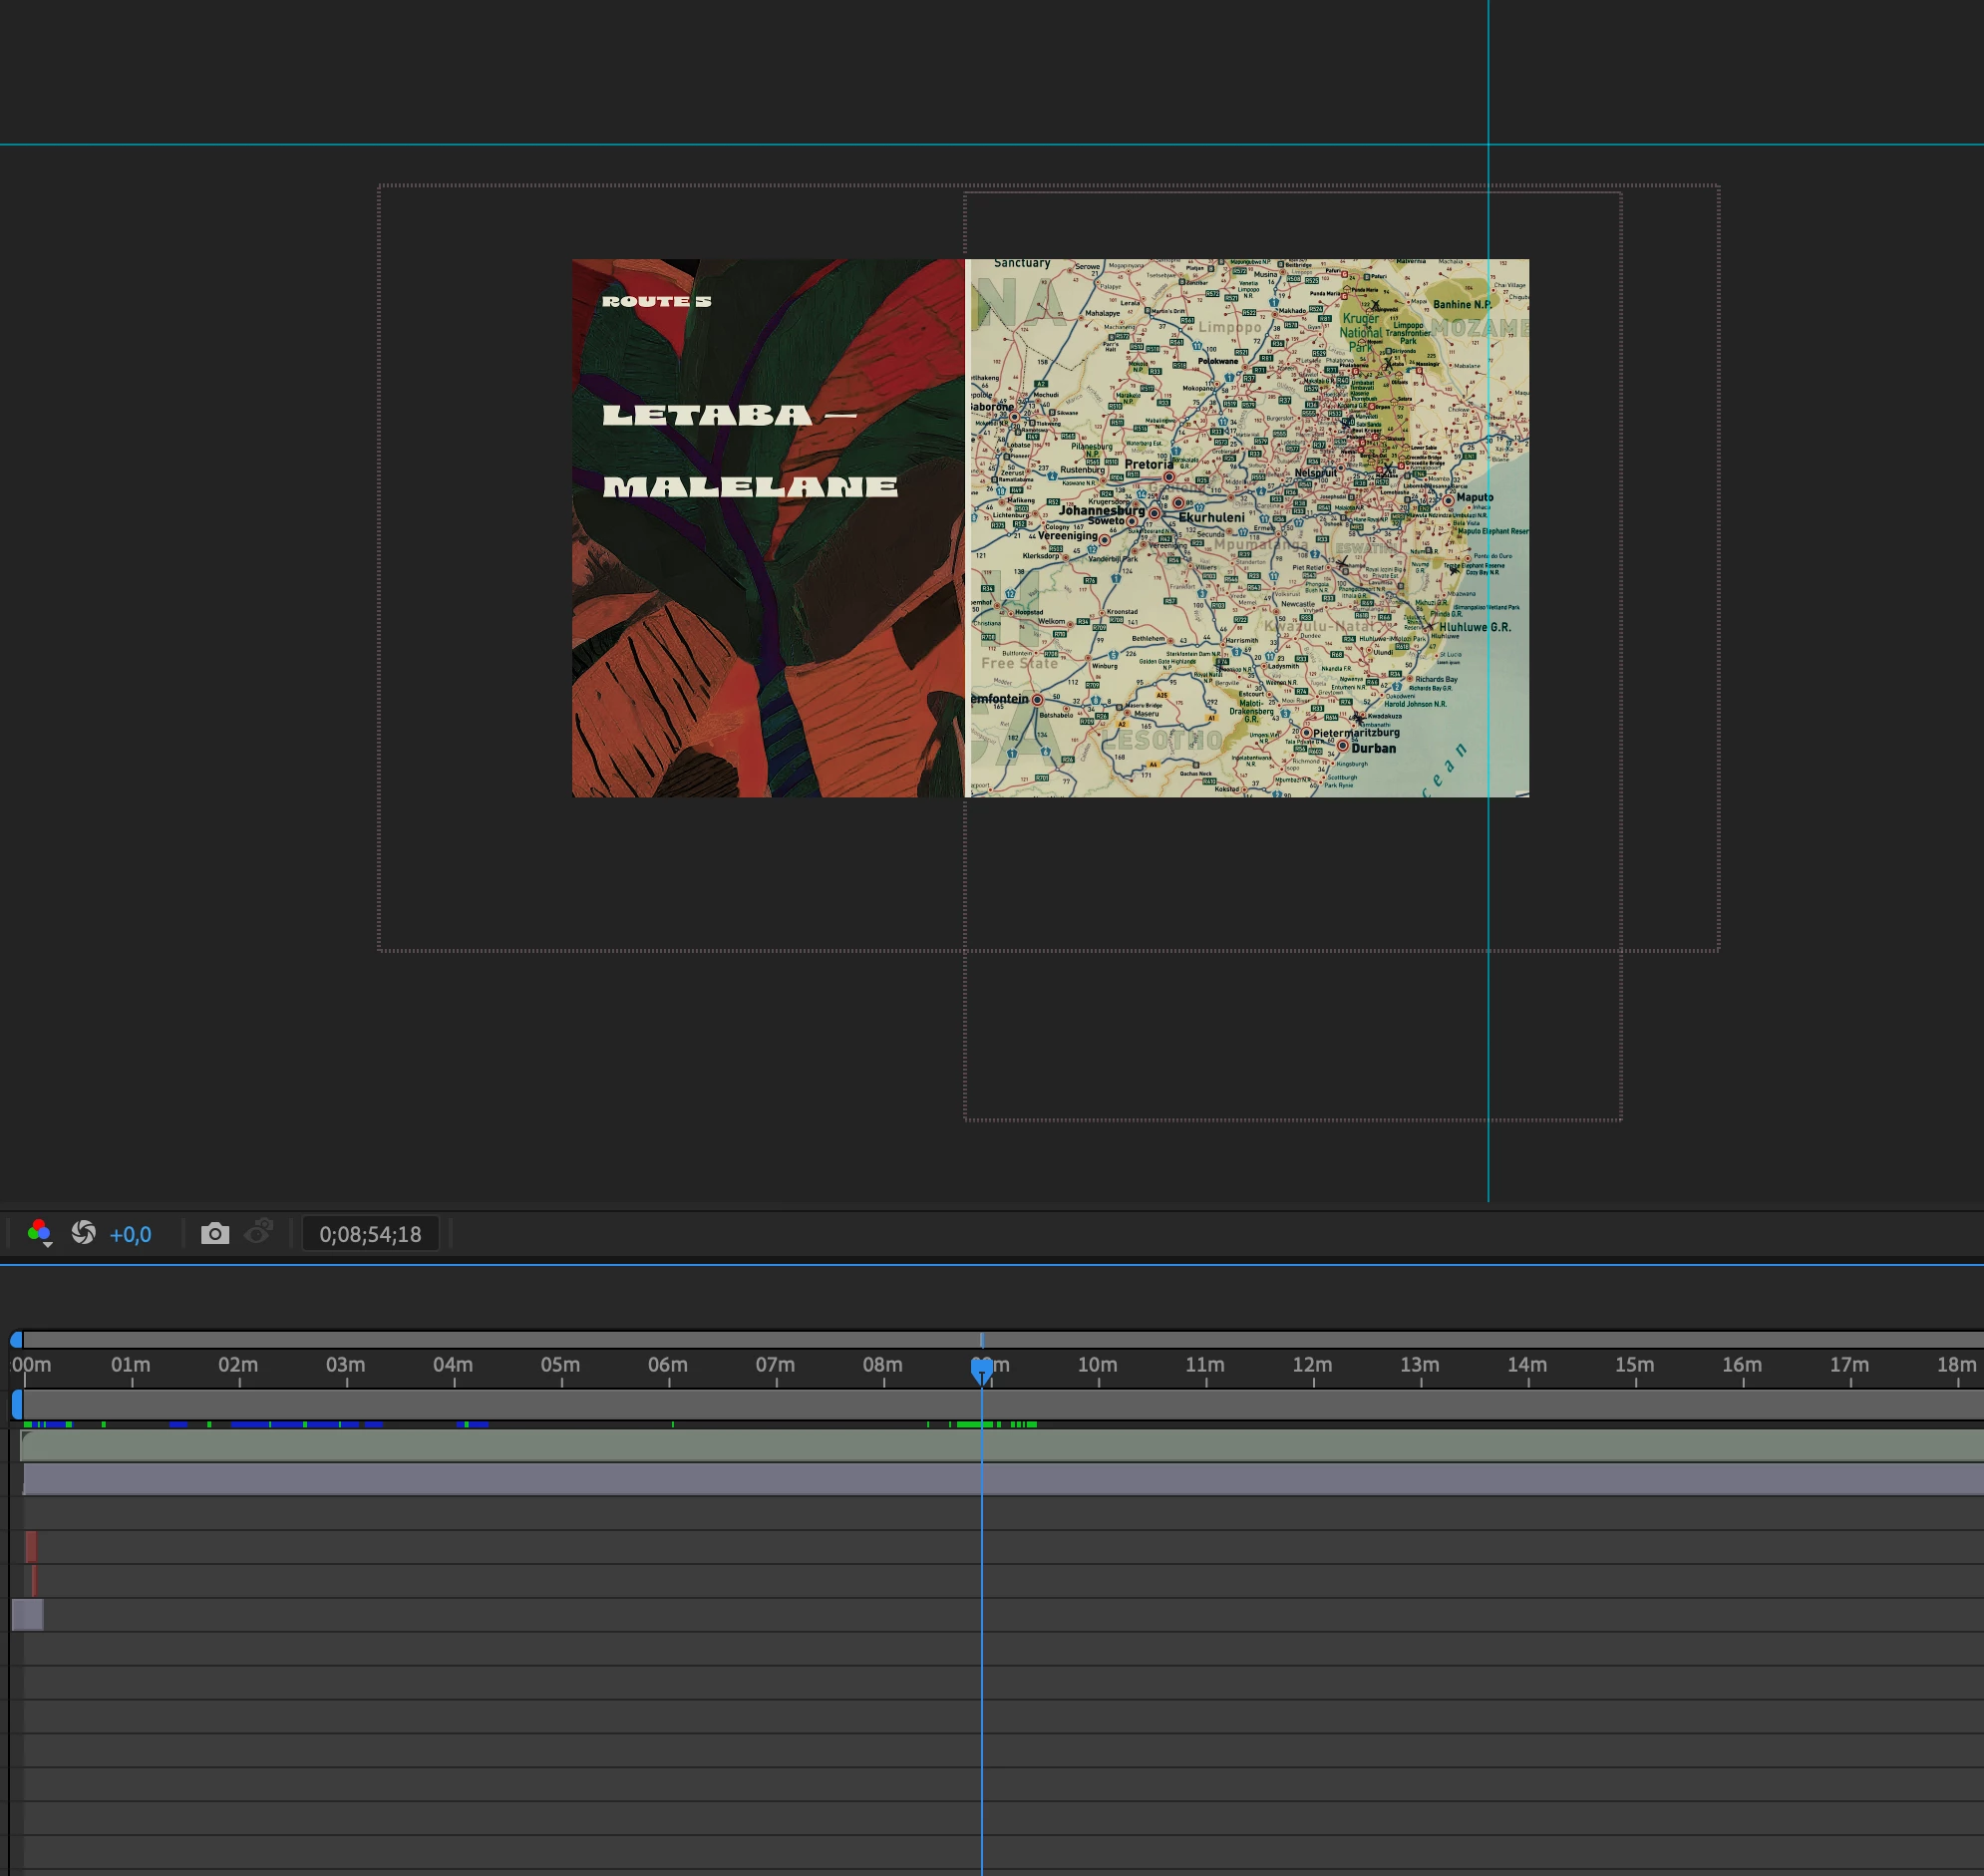Click the 0;08;54;18 preview timecode

click(x=370, y=1234)
